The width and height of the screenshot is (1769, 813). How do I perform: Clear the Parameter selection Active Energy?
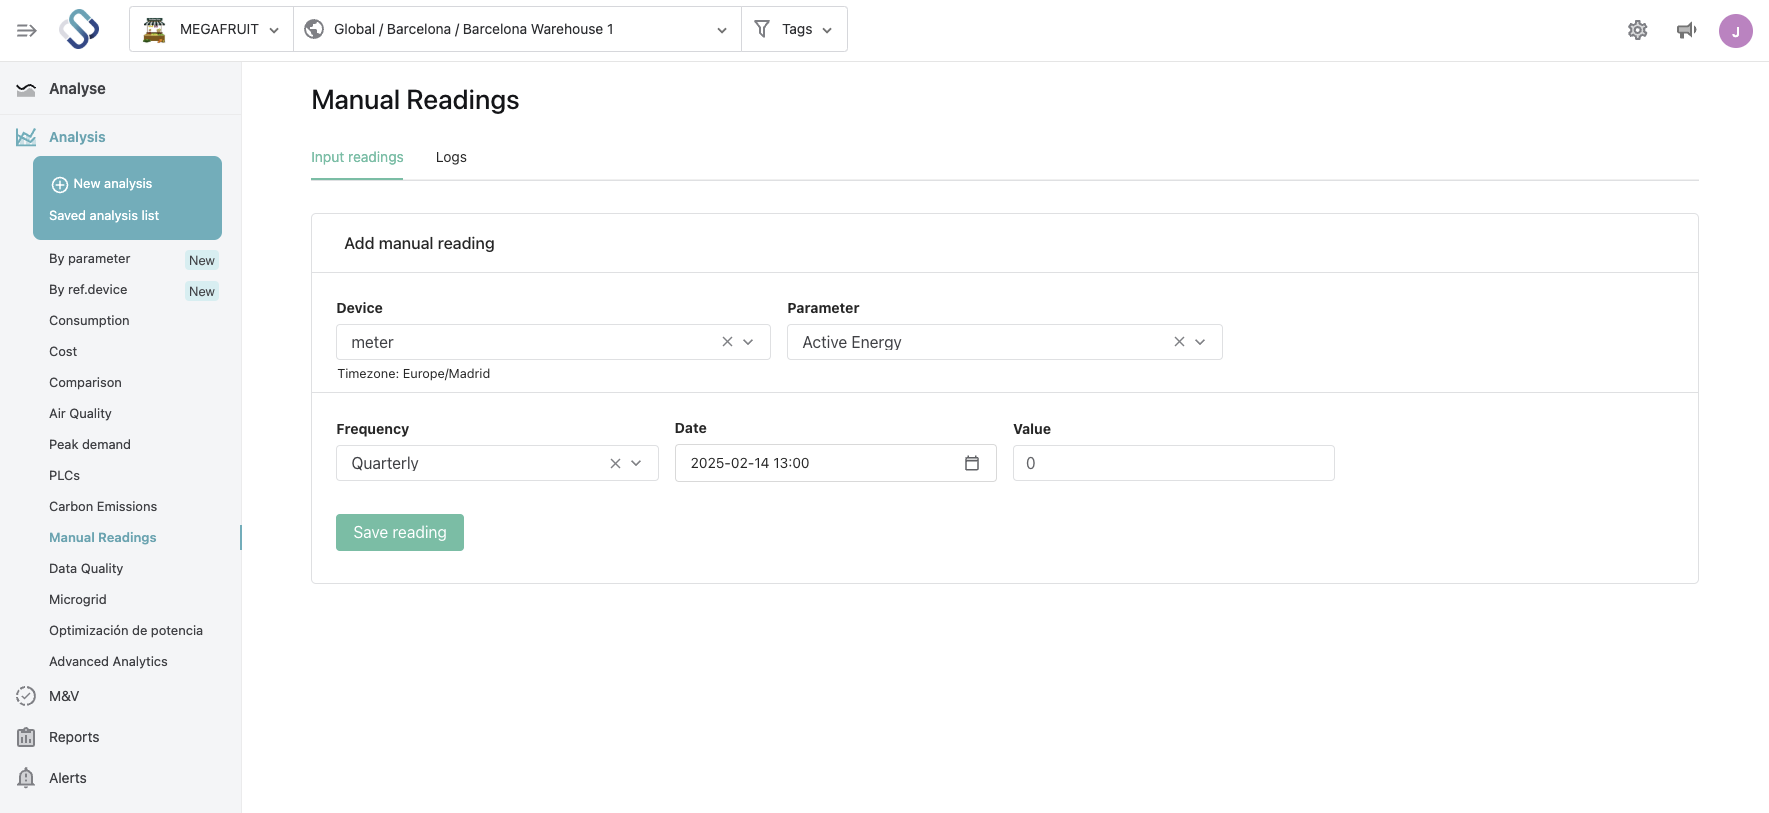tap(1179, 342)
